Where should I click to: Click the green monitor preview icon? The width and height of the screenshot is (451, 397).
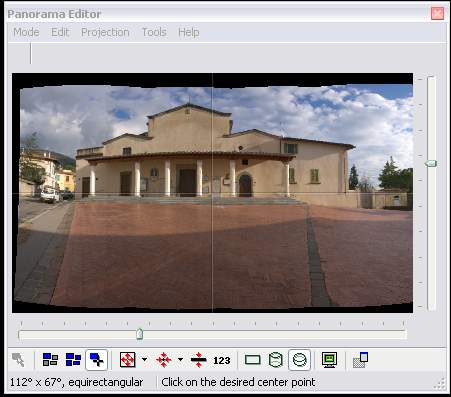(x=330, y=360)
